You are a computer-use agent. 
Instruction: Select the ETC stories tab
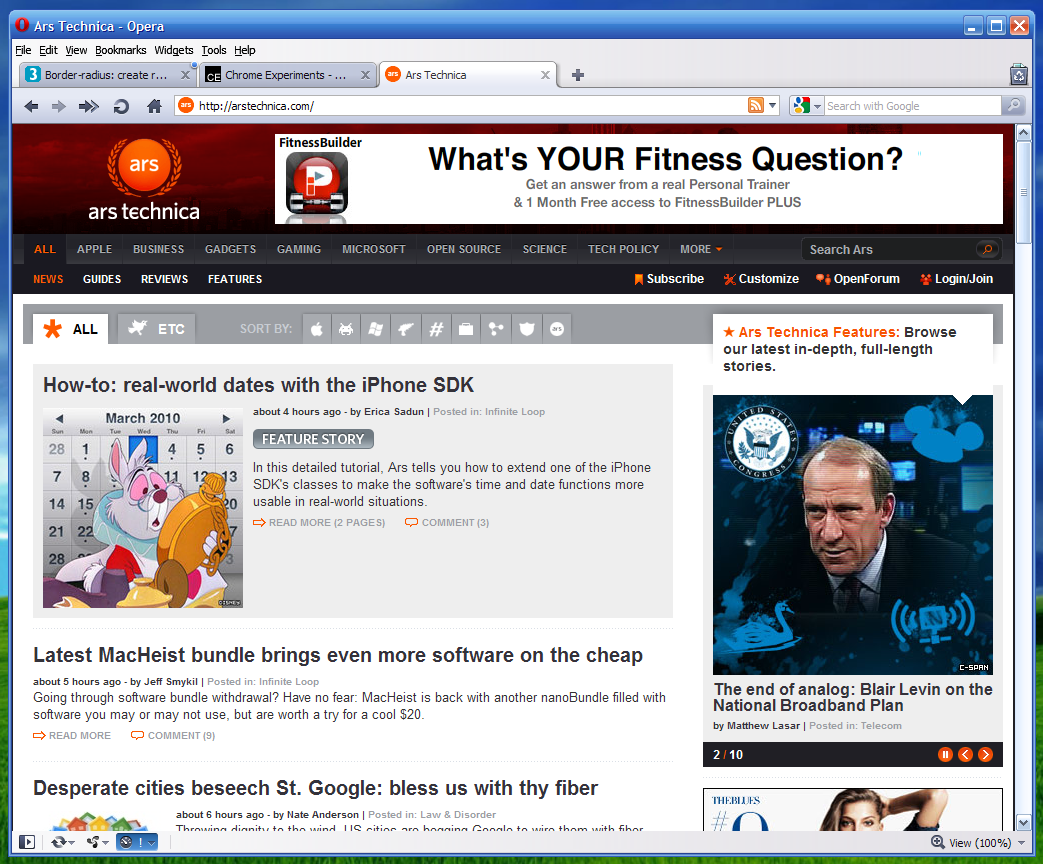156,329
